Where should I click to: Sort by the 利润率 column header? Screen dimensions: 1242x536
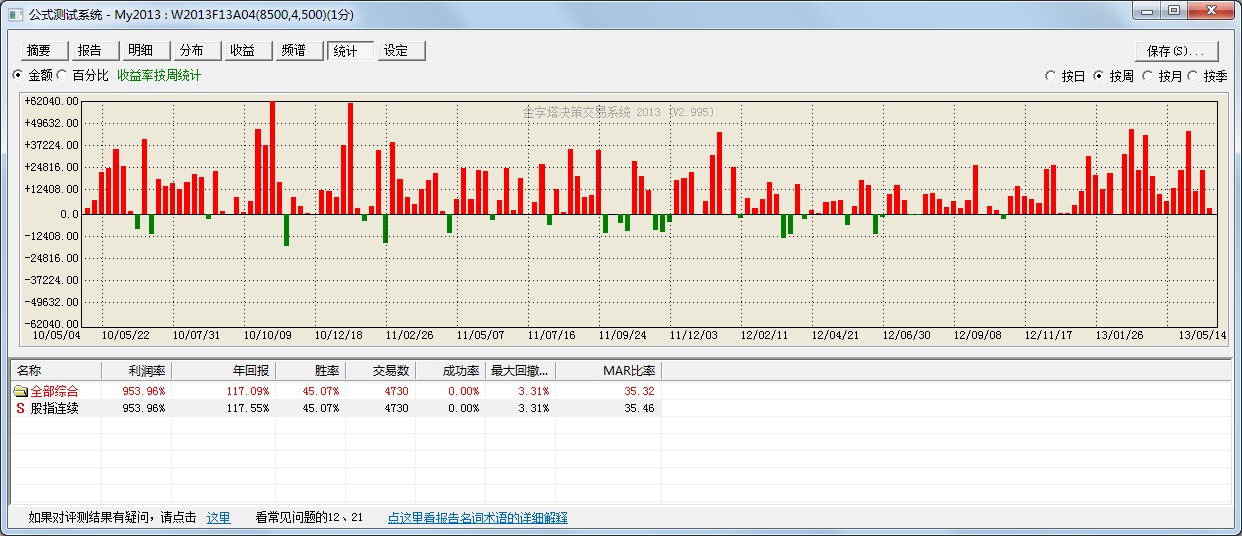136,370
